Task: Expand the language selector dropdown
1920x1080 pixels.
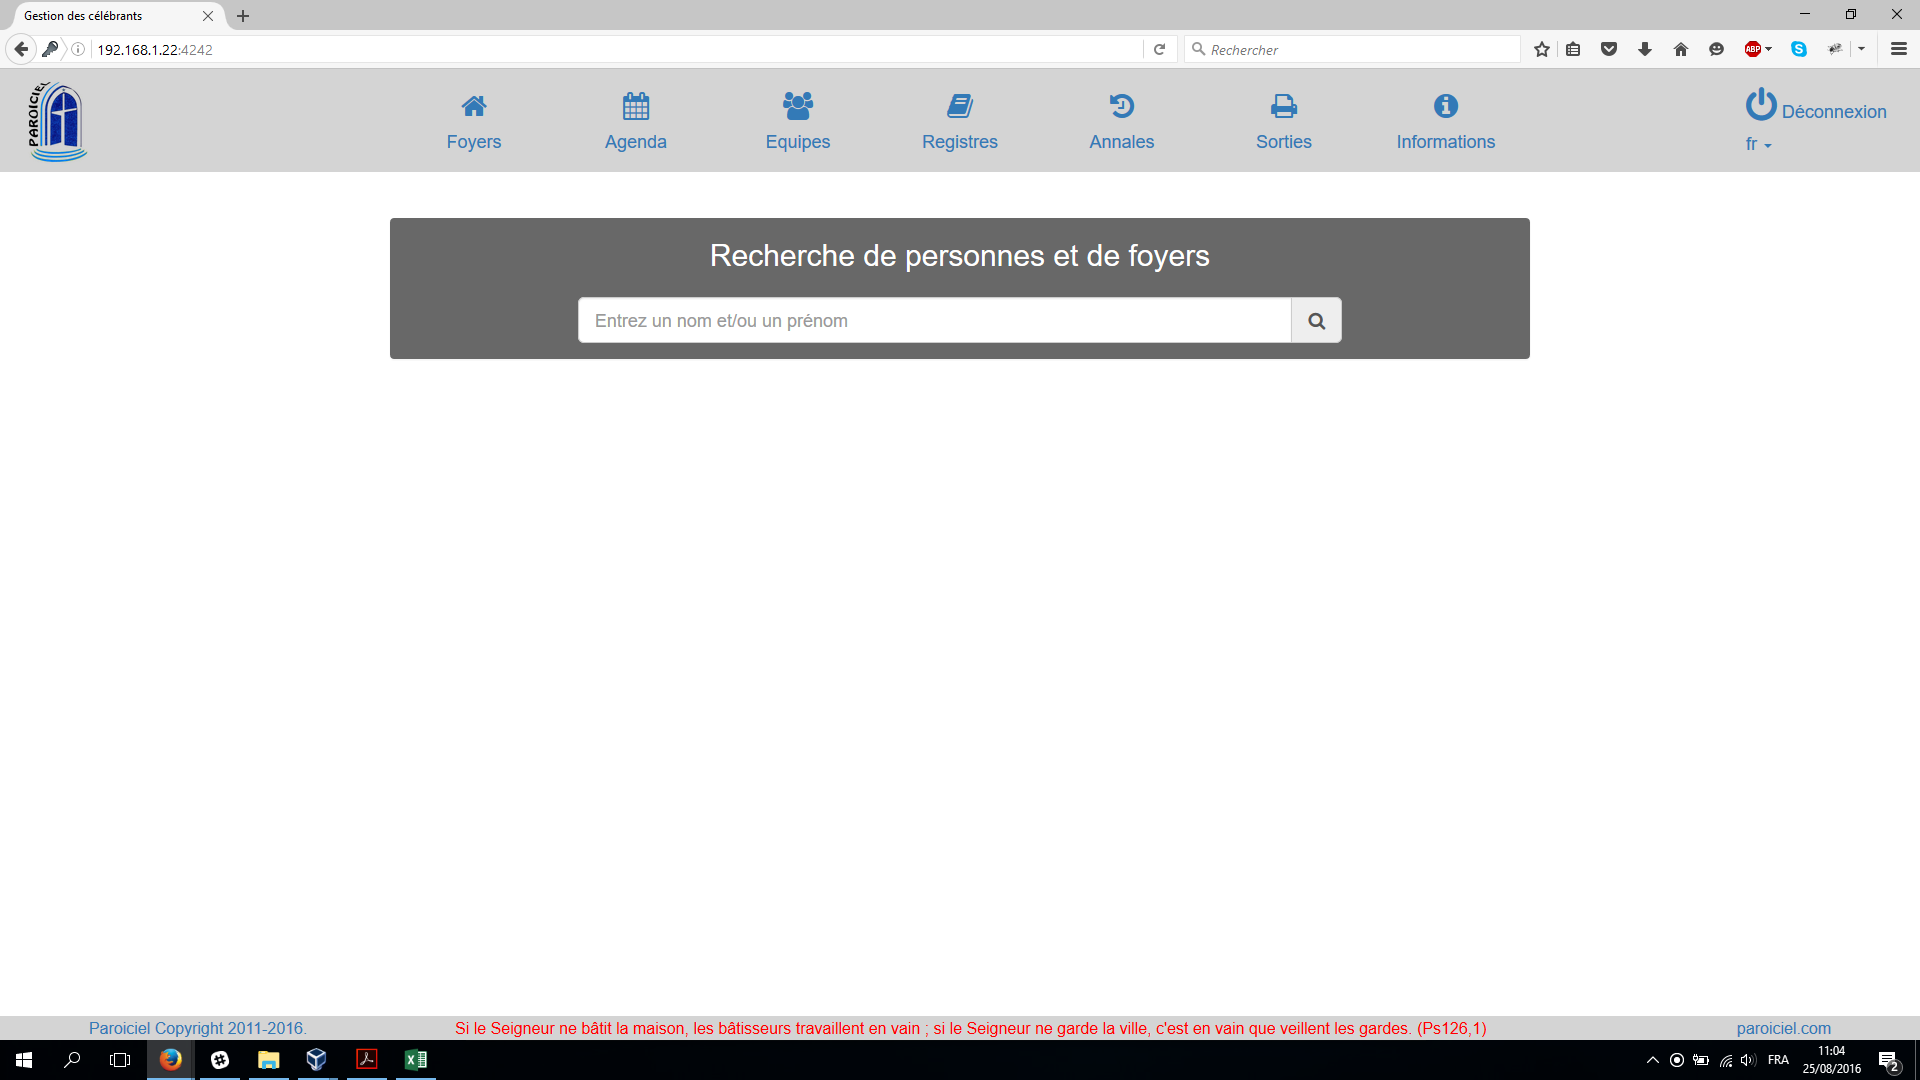Action: click(x=1758, y=145)
